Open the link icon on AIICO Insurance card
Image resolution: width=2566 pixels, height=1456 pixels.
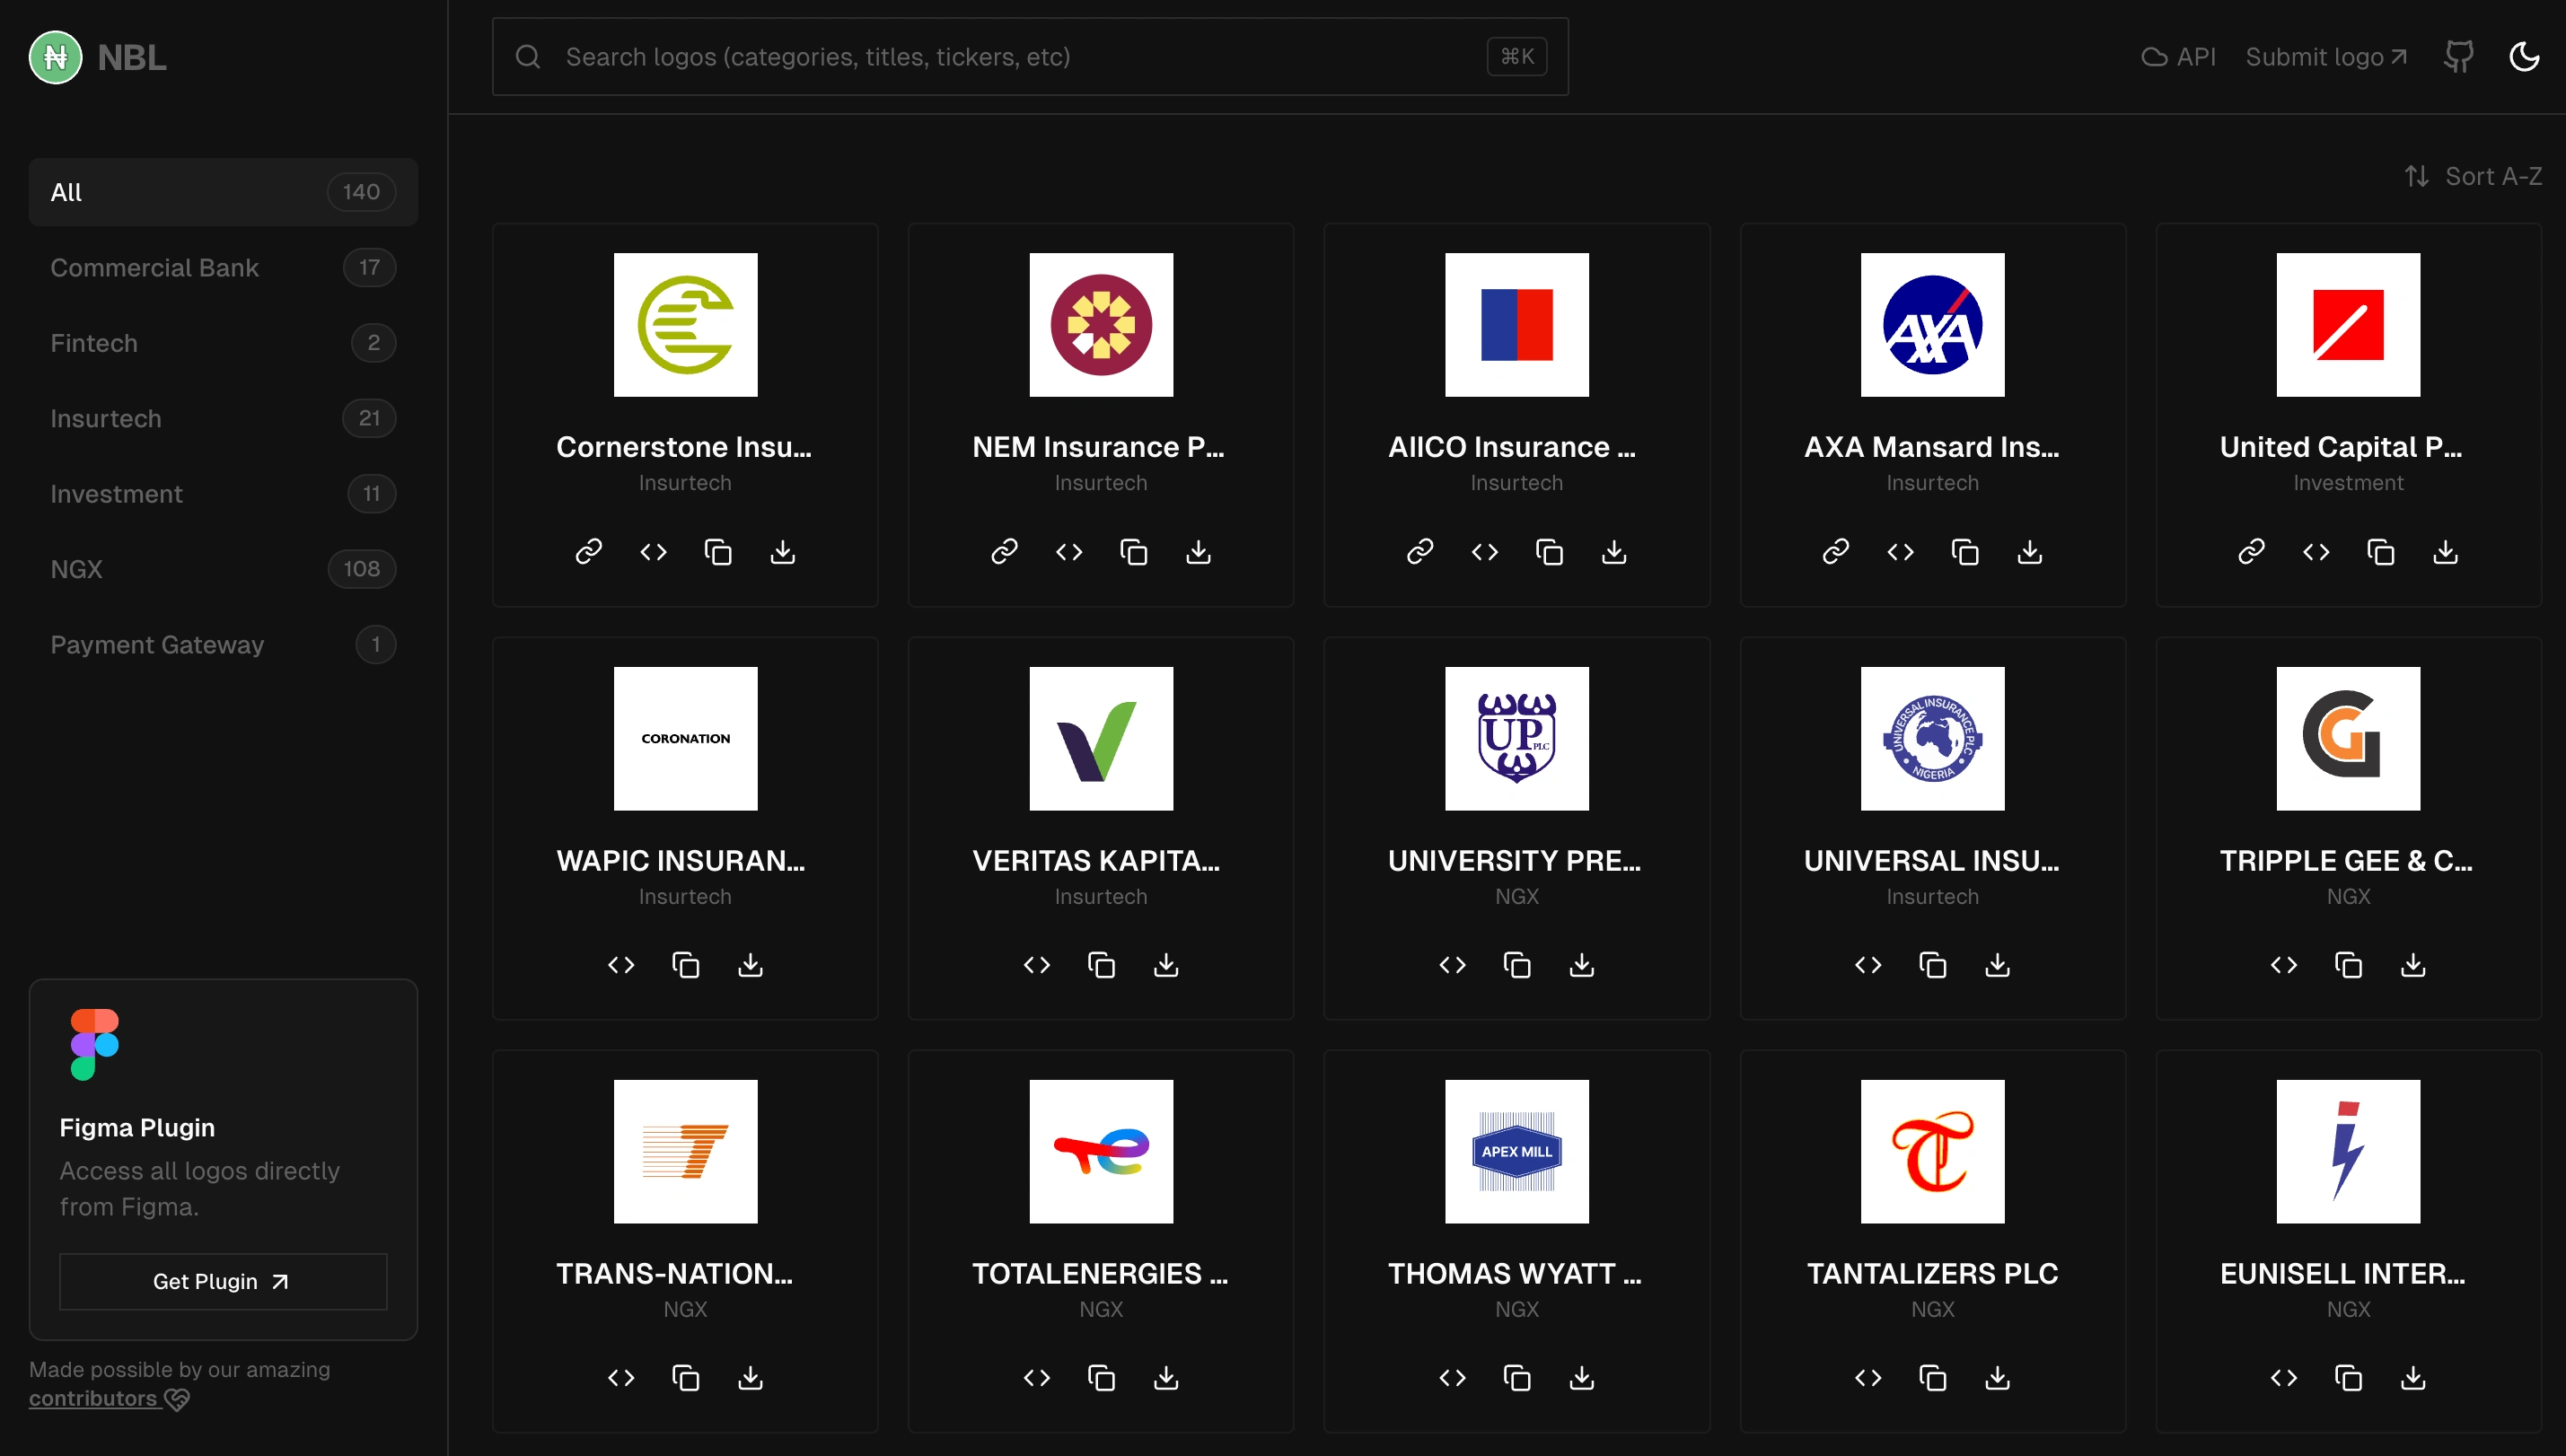click(x=1420, y=551)
